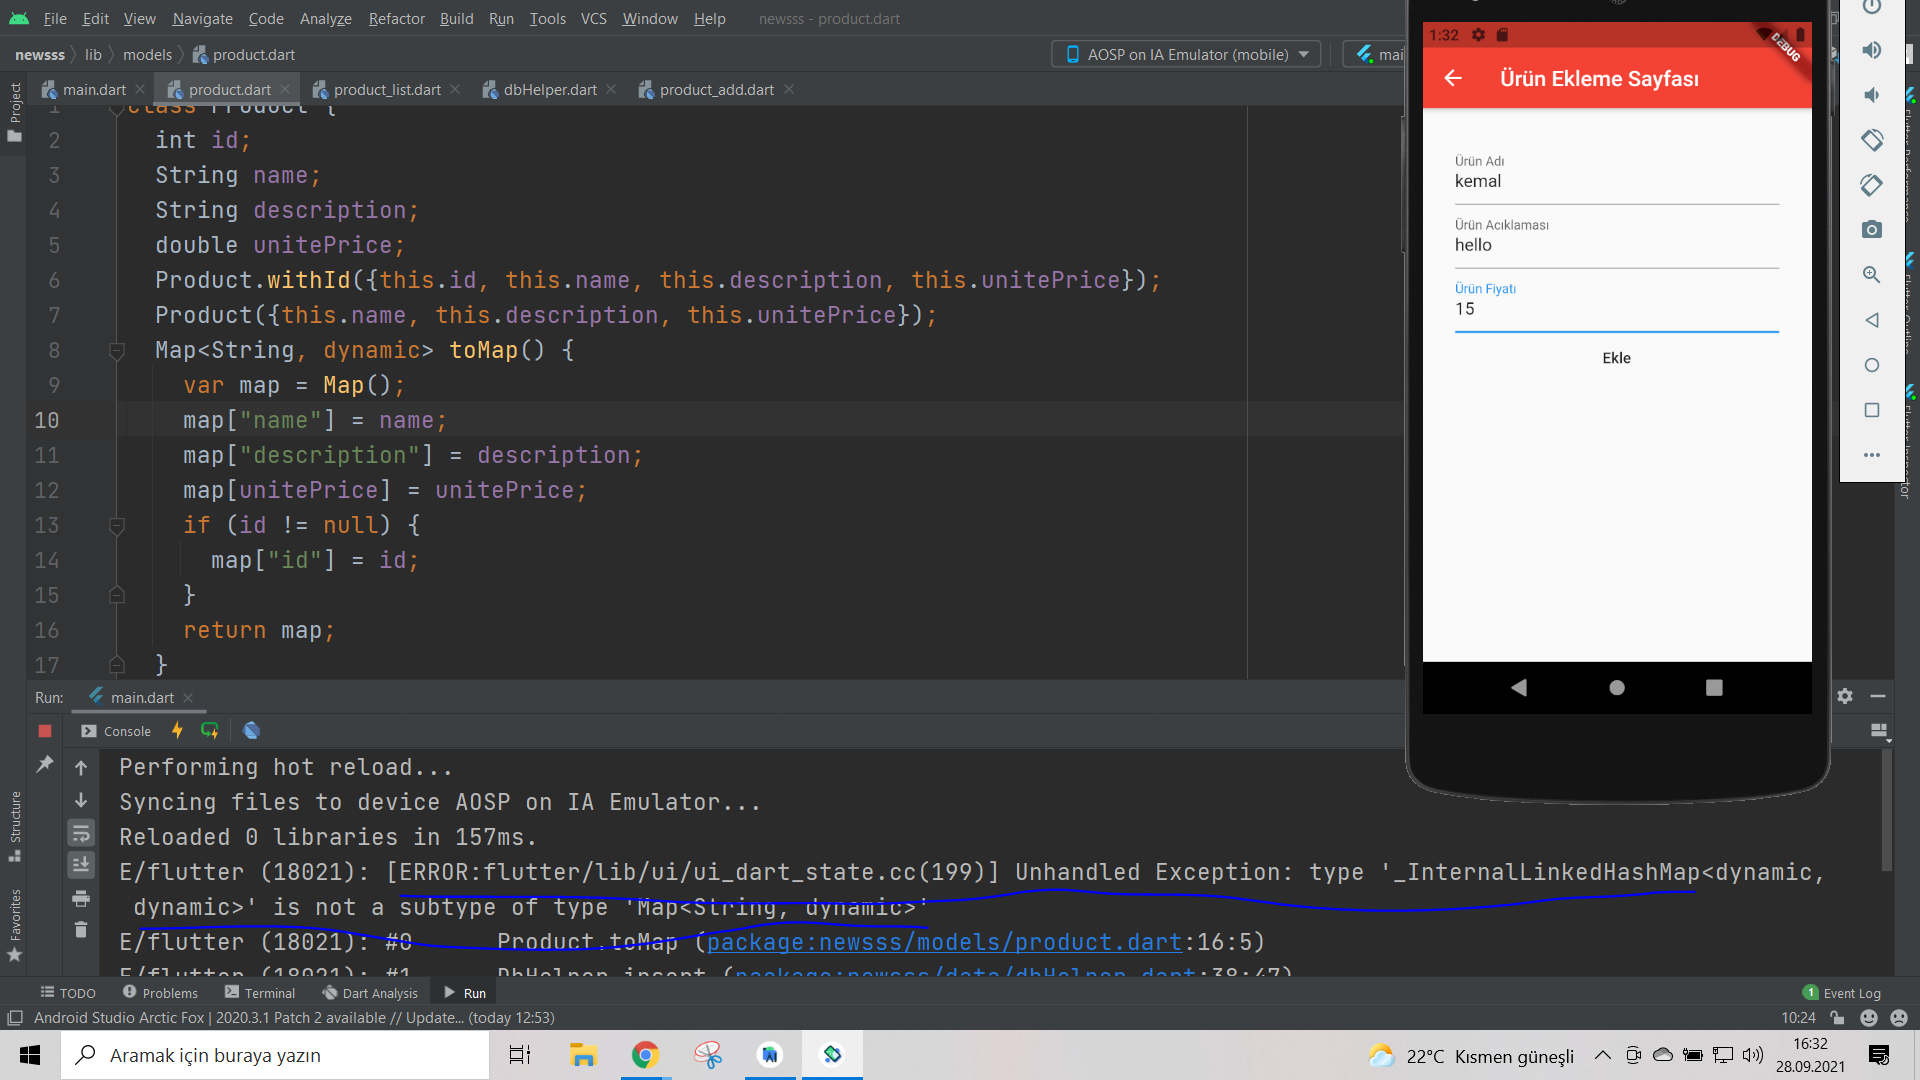Image resolution: width=1920 pixels, height=1080 pixels.
Task: Switch to dbHelper.dart tab
Action: [x=549, y=89]
